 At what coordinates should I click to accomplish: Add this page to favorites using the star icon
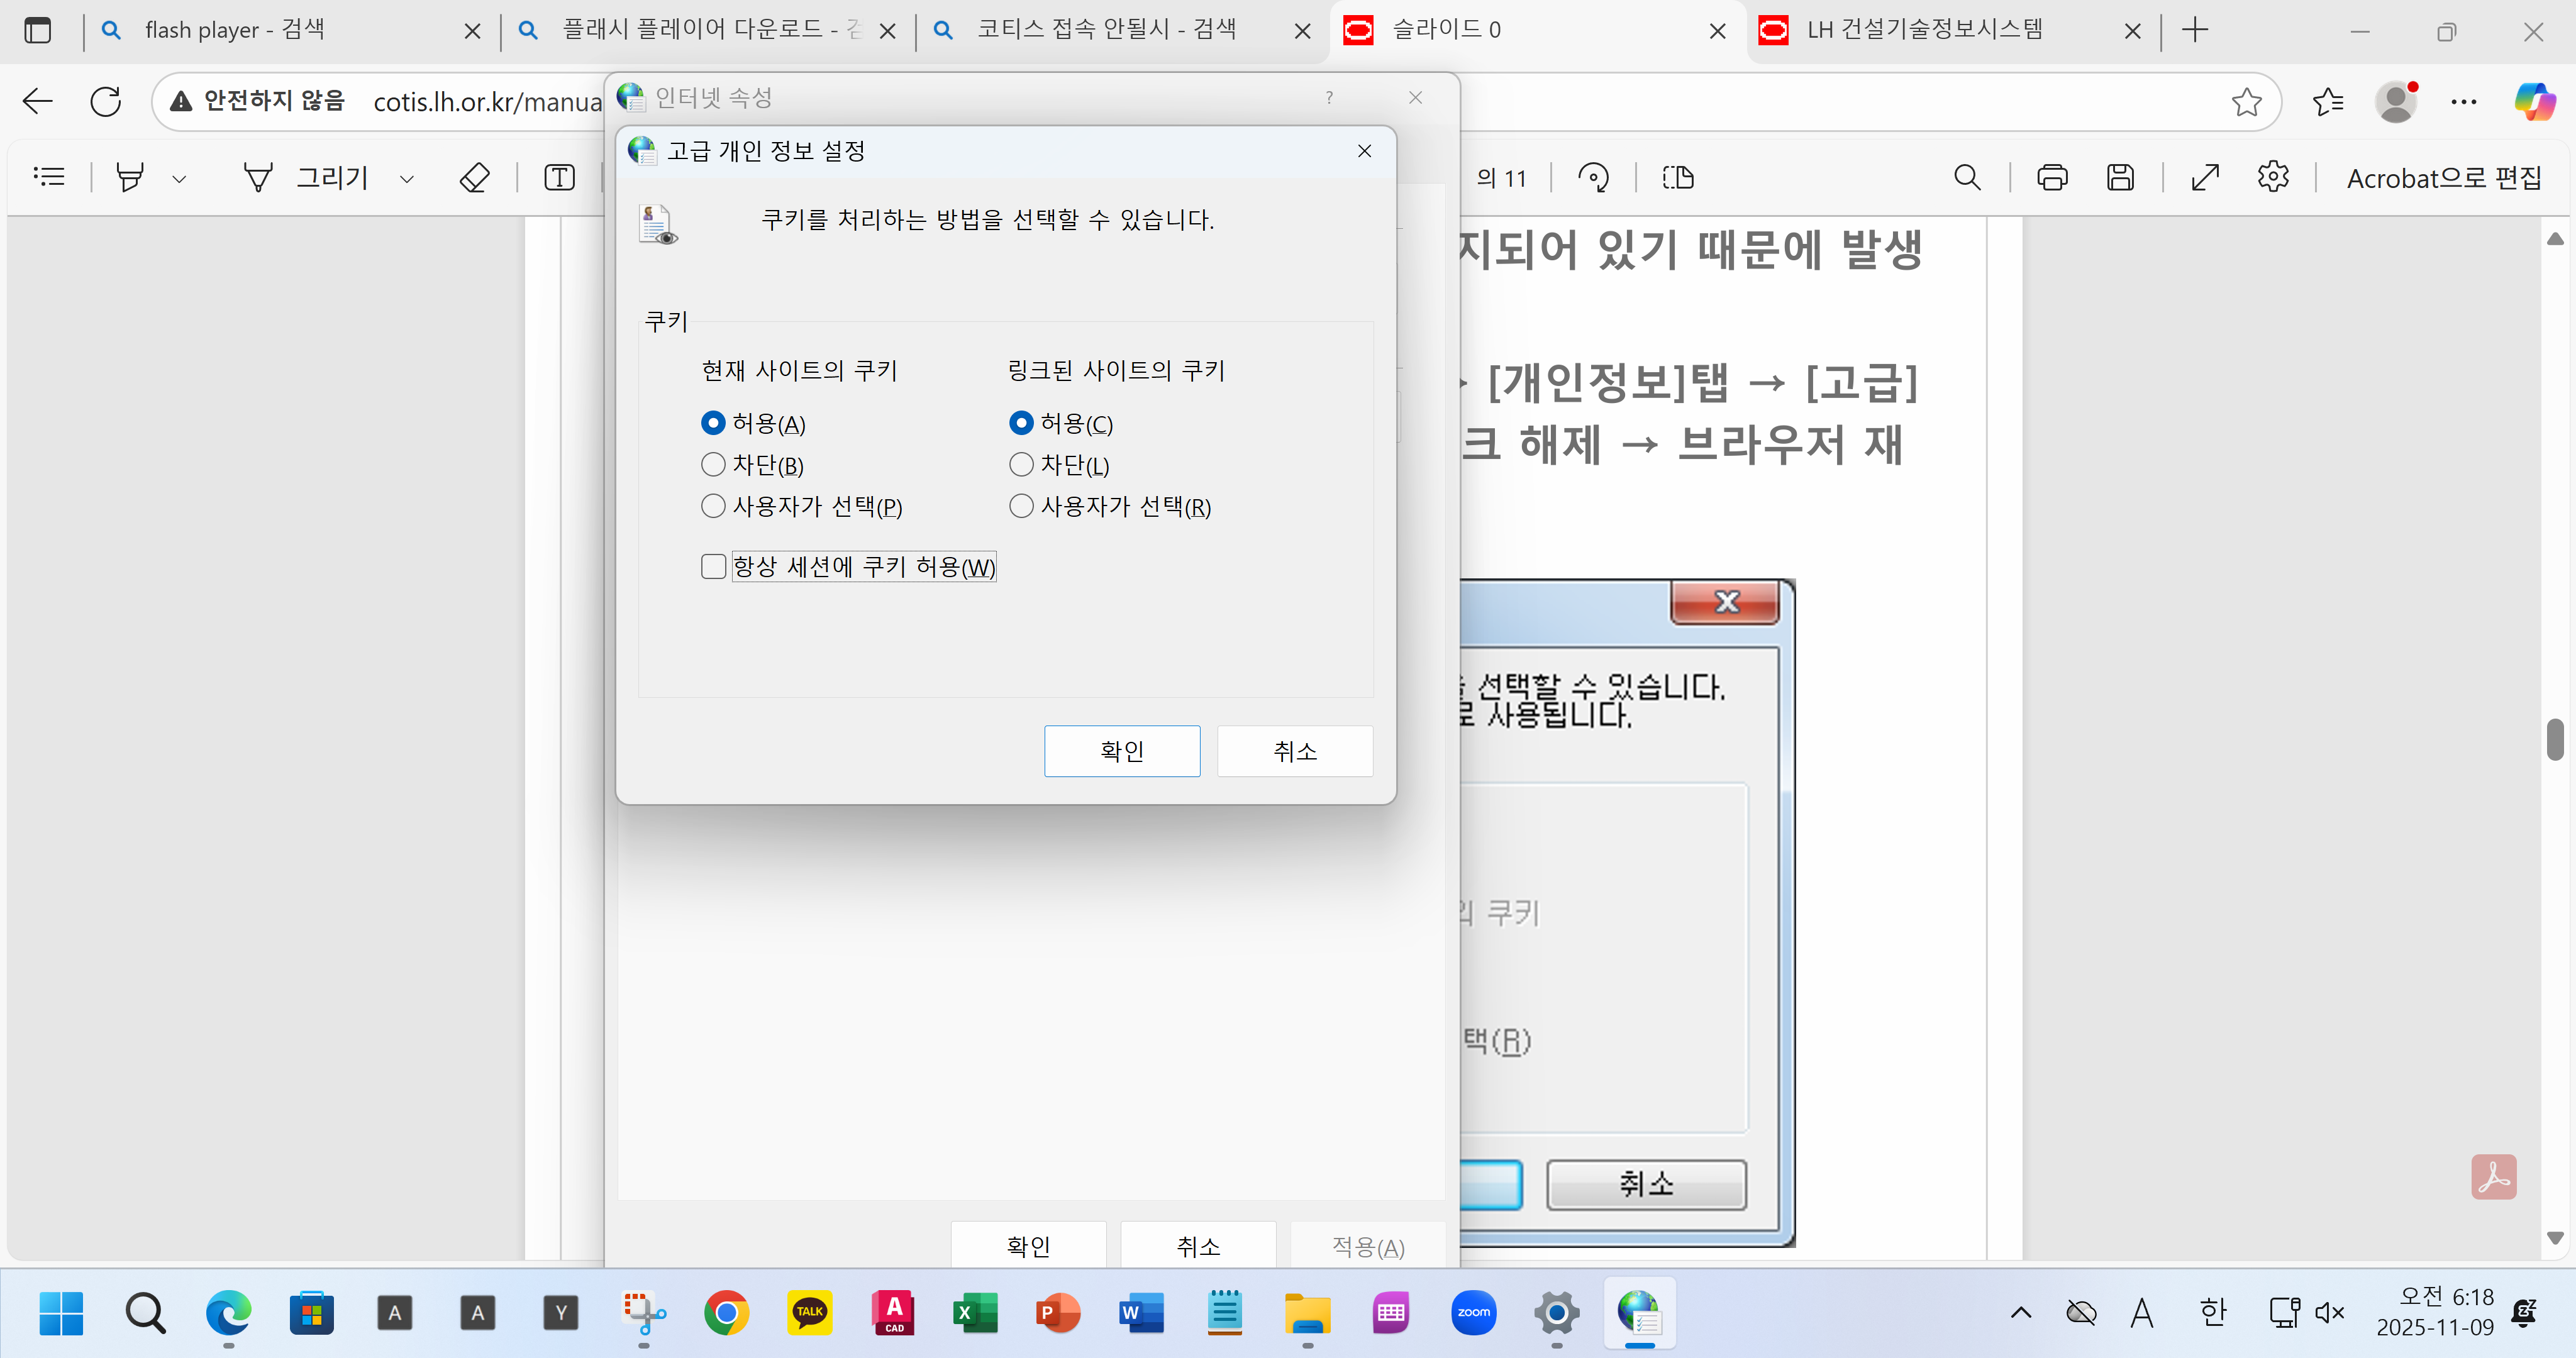click(x=2246, y=101)
